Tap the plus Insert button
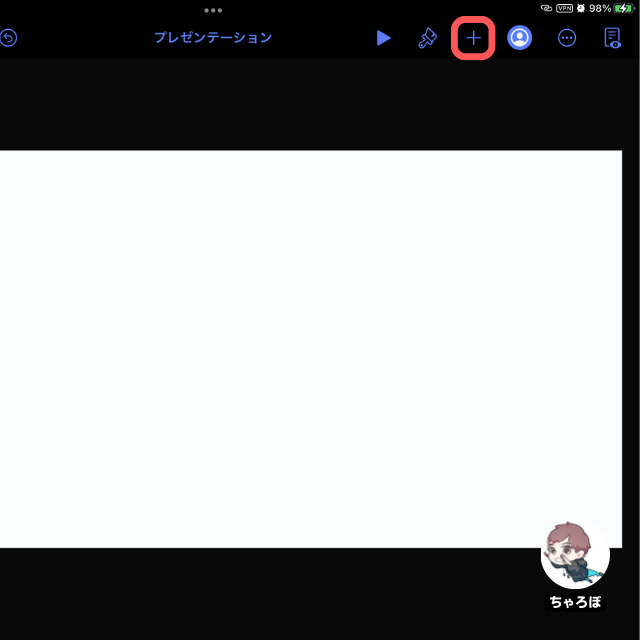640x640 pixels. click(x=473, y=38)
